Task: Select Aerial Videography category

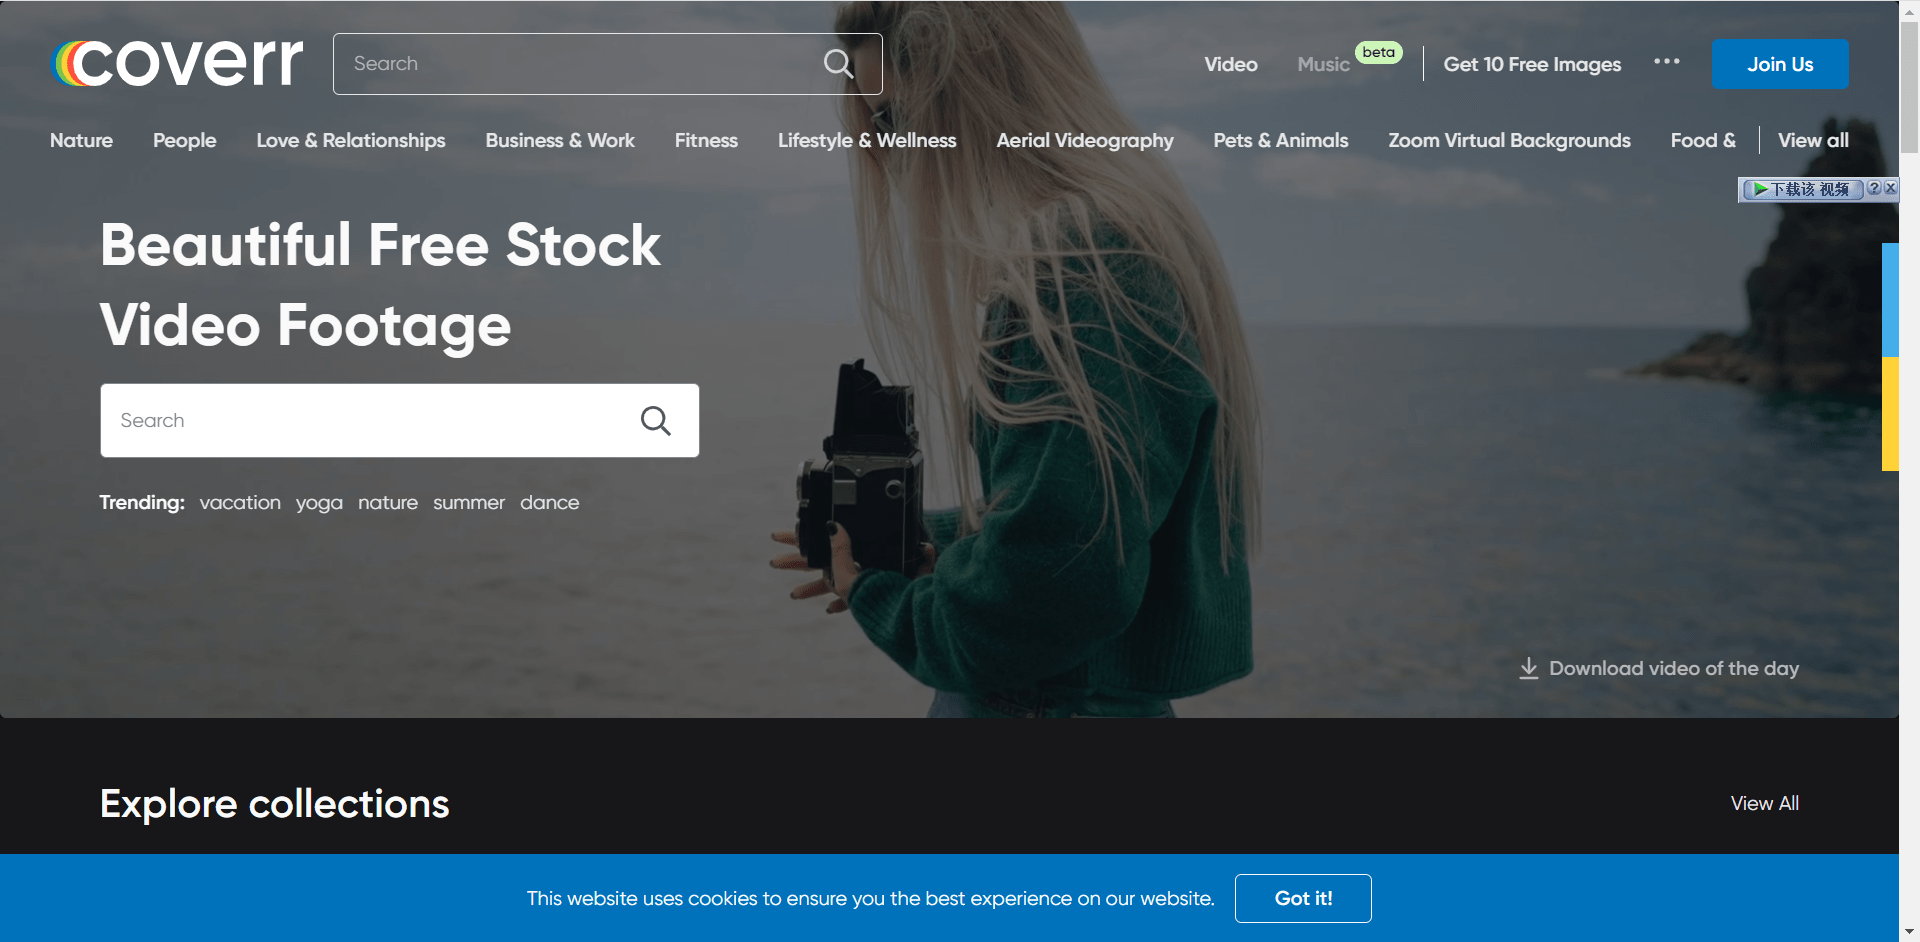Action: click(1085, 140)
